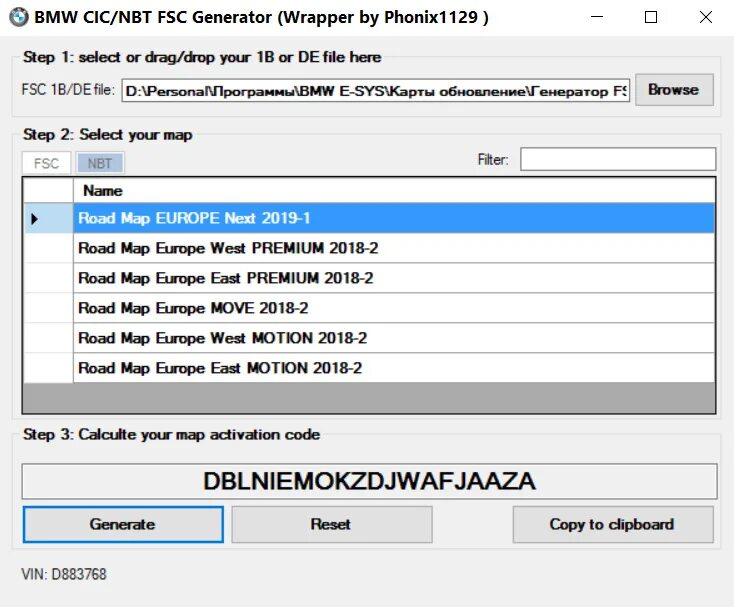This screenshot has height=607, width=734.
Task: Click Browse to choose FSC file
Action: point(674,89)
